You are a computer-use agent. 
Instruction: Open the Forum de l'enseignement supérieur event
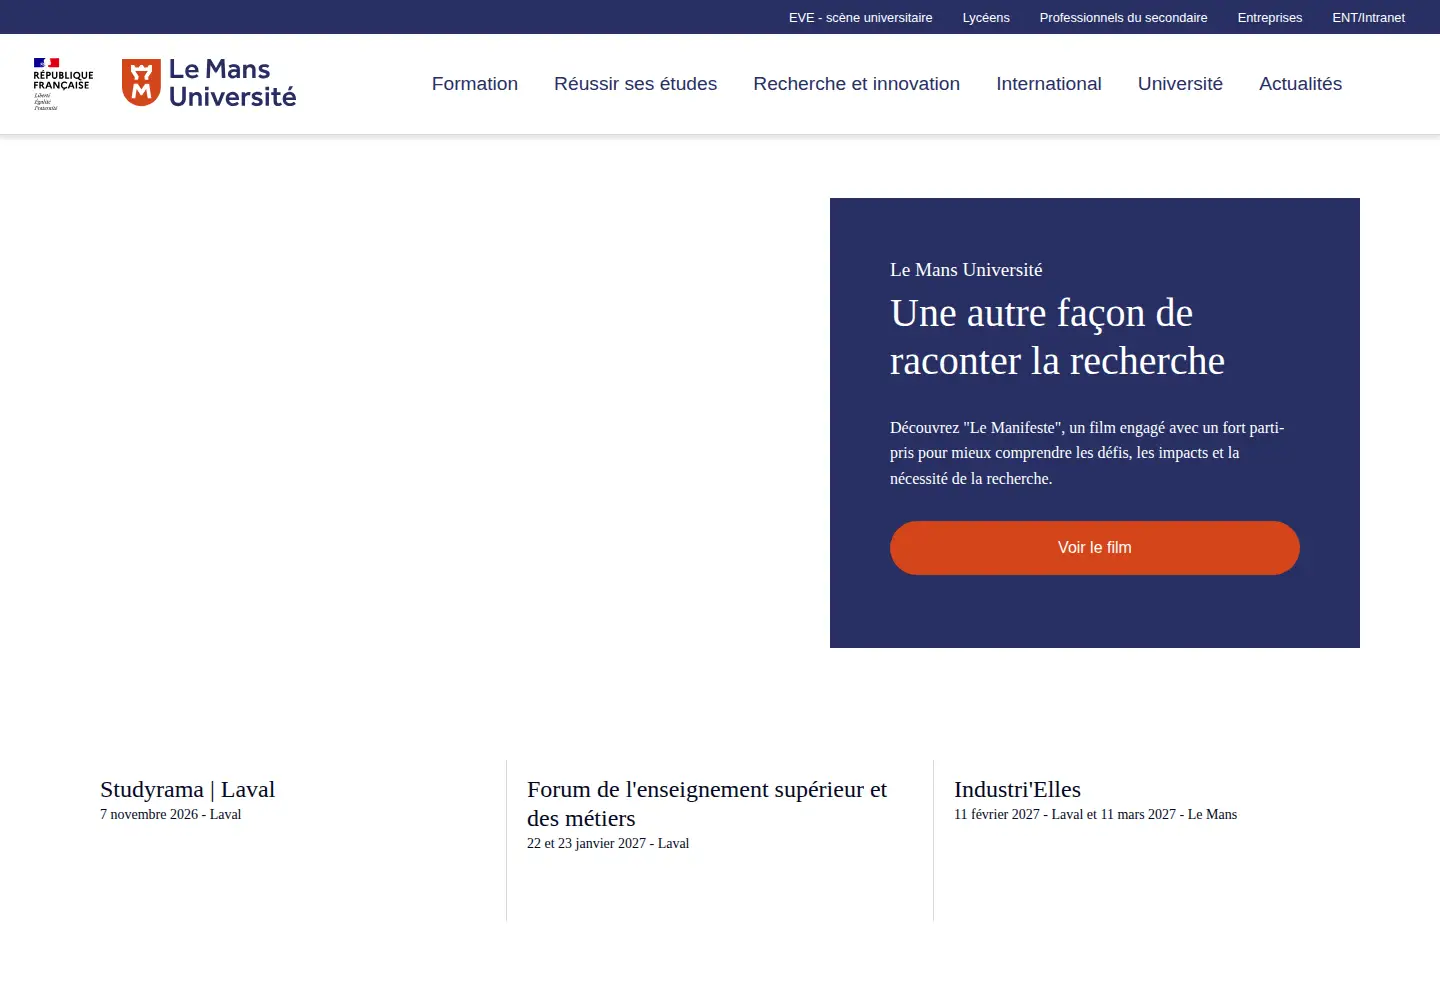point(707,804)
